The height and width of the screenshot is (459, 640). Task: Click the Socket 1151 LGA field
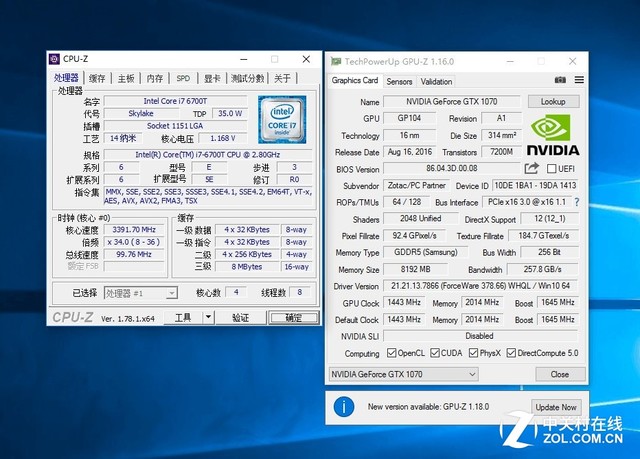click(176, 126)
